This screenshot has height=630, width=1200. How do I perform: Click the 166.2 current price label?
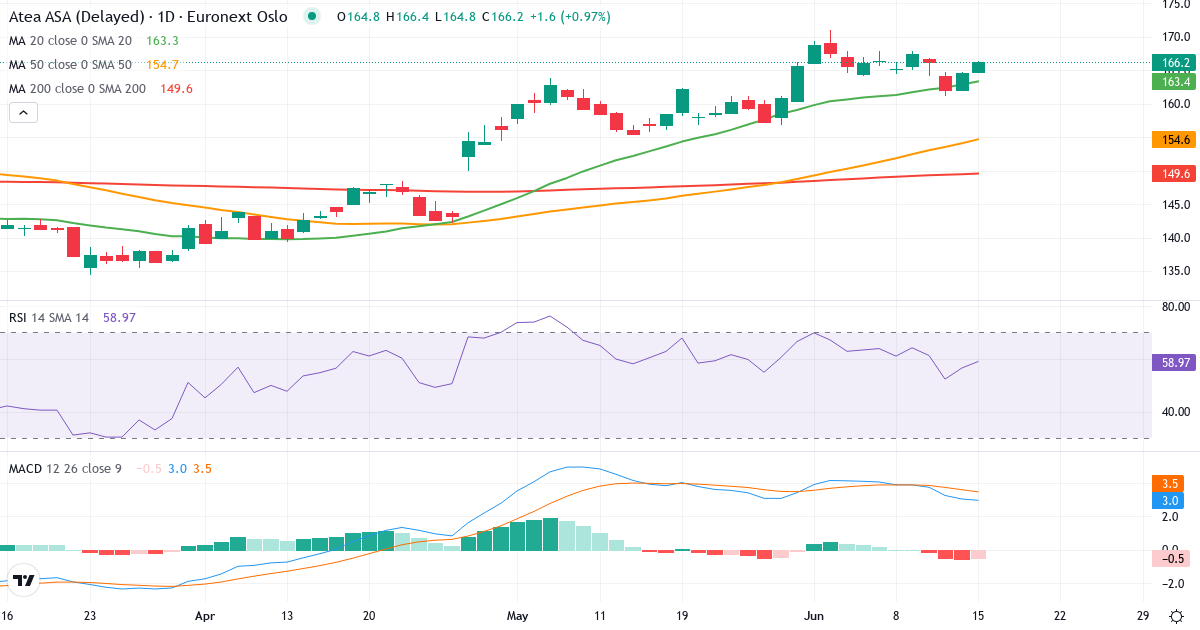[1175, 63]
